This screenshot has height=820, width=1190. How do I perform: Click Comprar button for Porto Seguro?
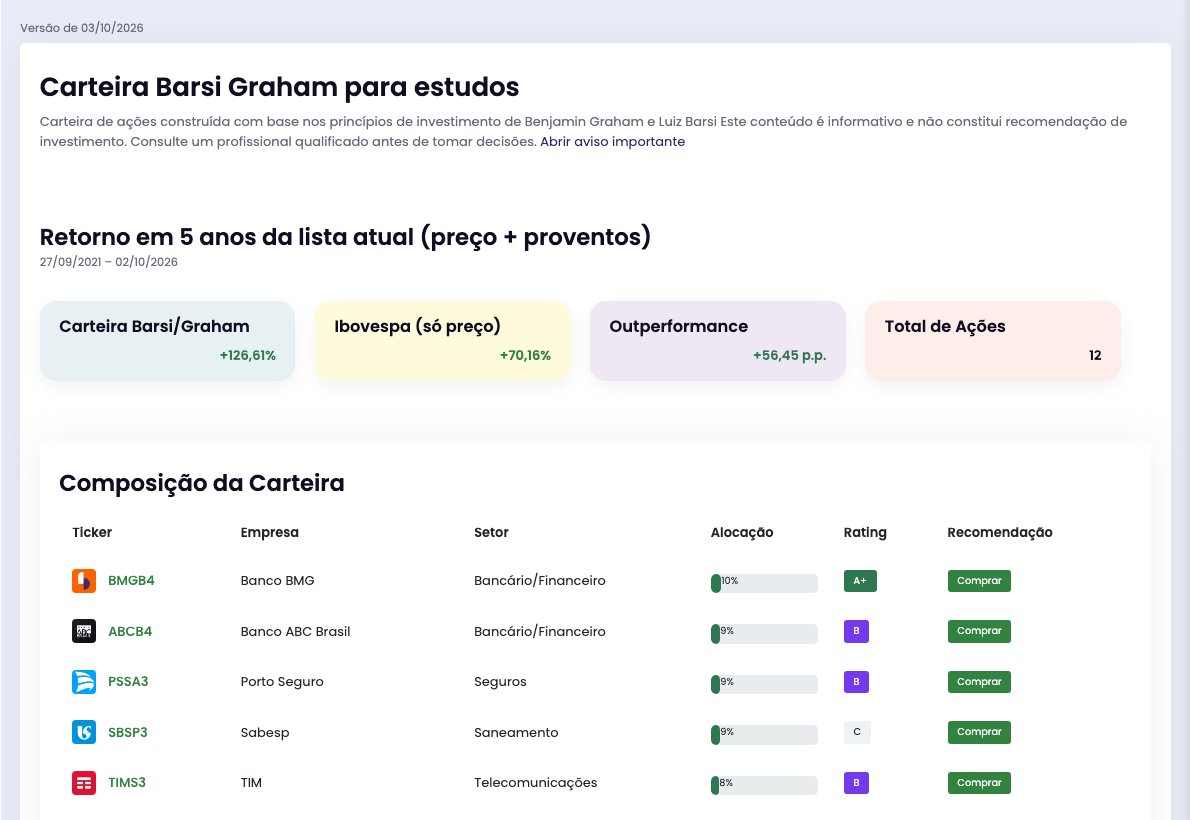point(979,682)
